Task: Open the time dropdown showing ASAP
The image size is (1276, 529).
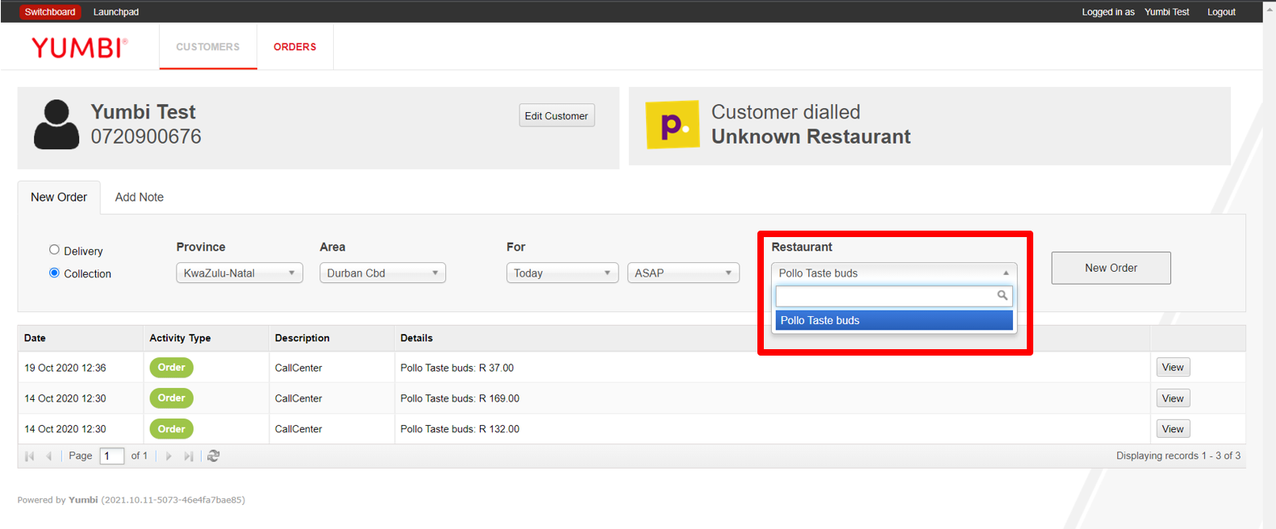Action: tap(683, 273)
